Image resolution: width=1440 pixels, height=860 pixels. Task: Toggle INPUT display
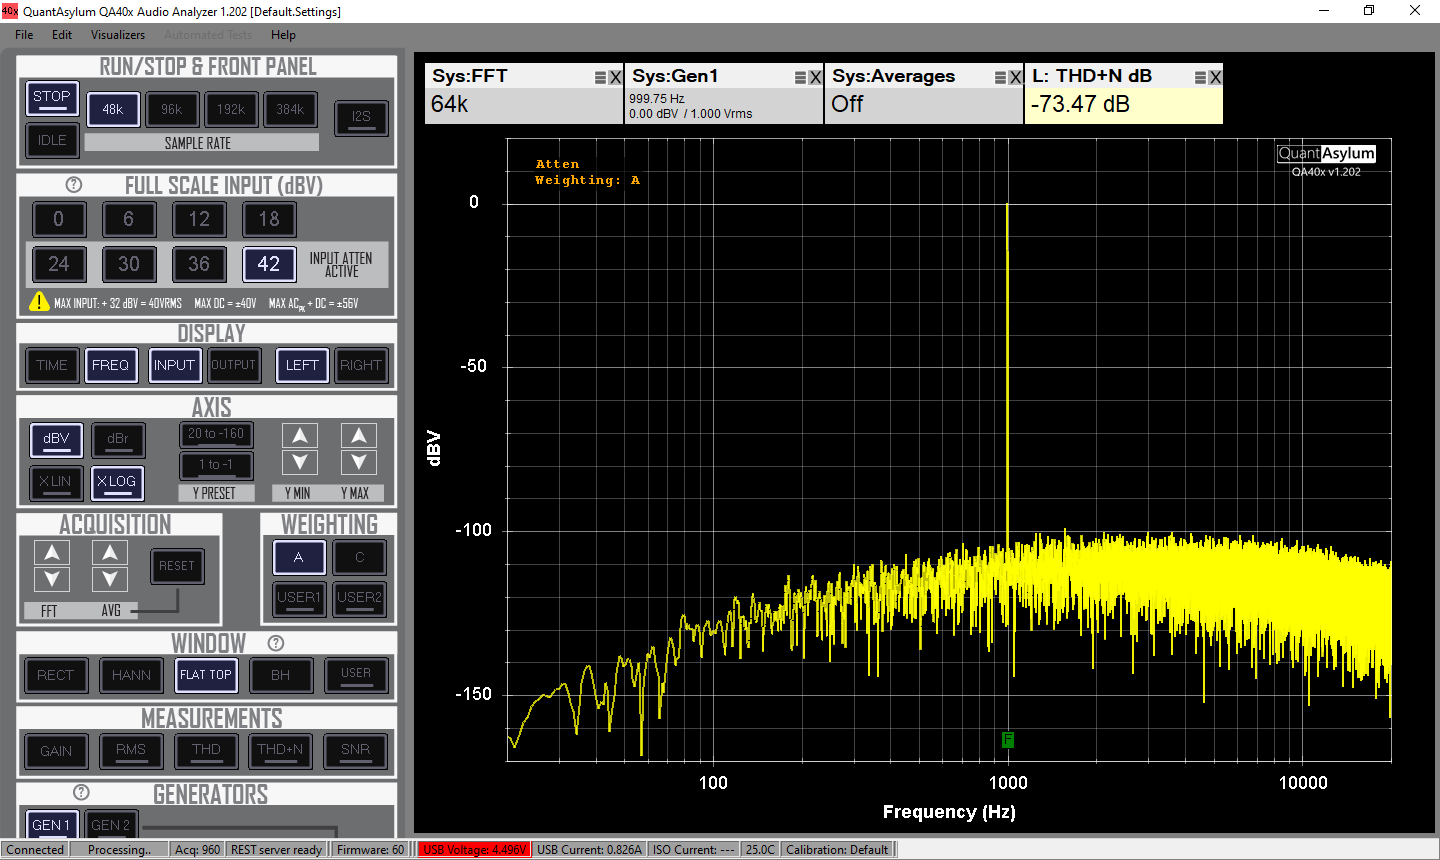pyautogui.click(x=174, y=366)
